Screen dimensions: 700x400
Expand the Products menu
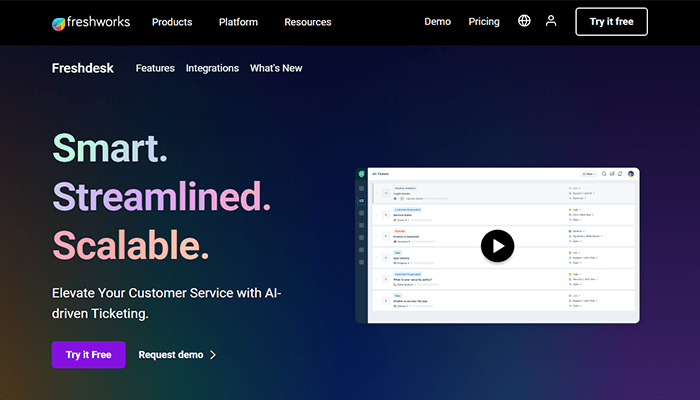point(172,22)
